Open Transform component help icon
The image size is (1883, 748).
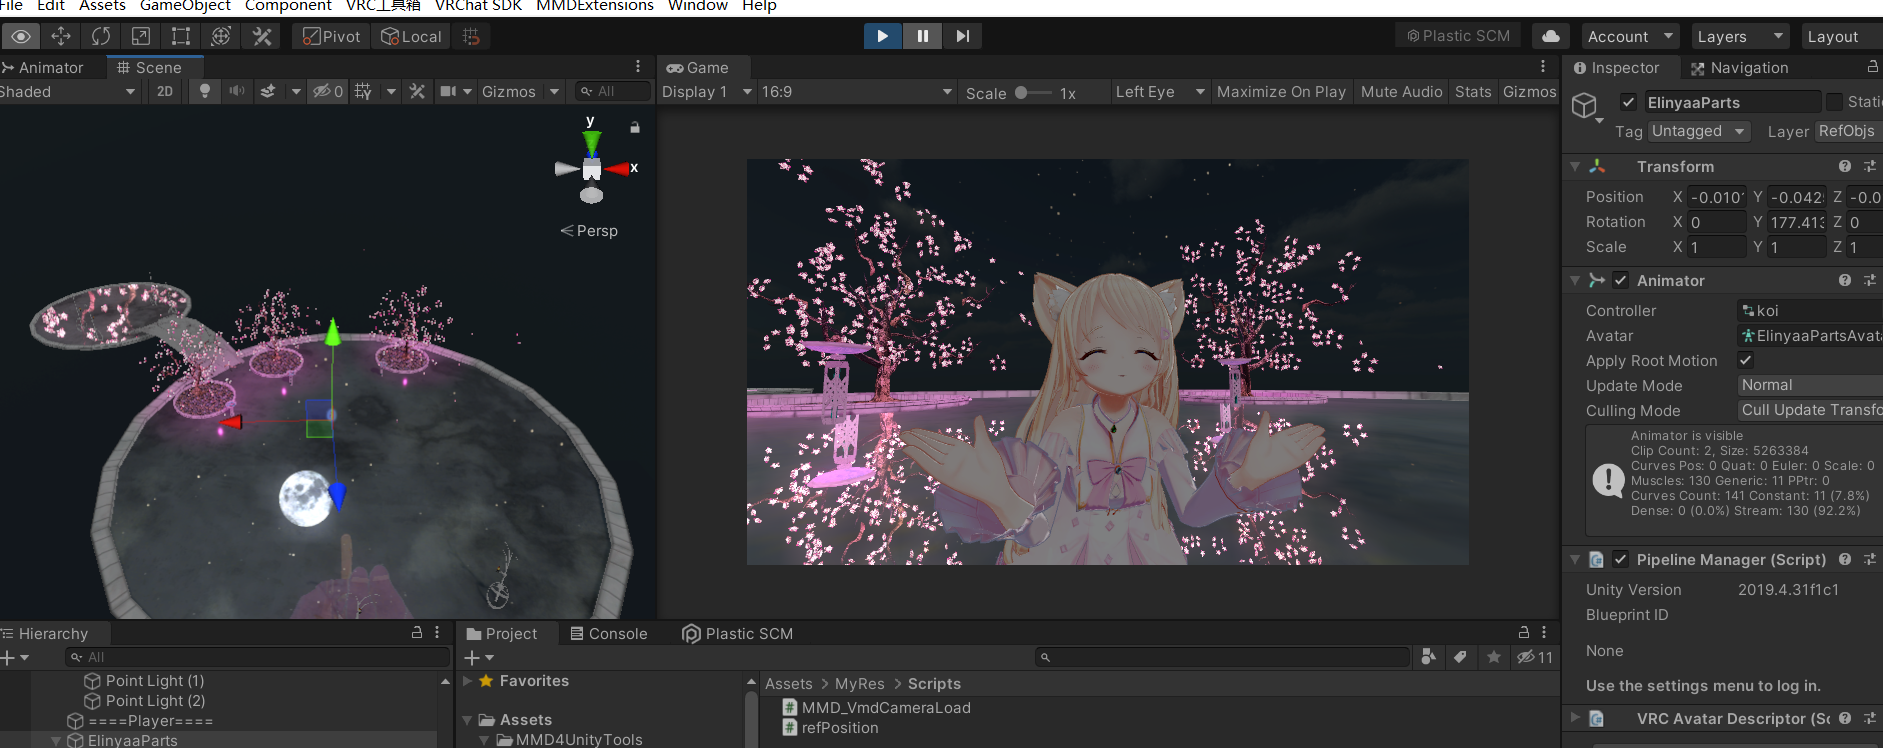(x=1844, y=166)
